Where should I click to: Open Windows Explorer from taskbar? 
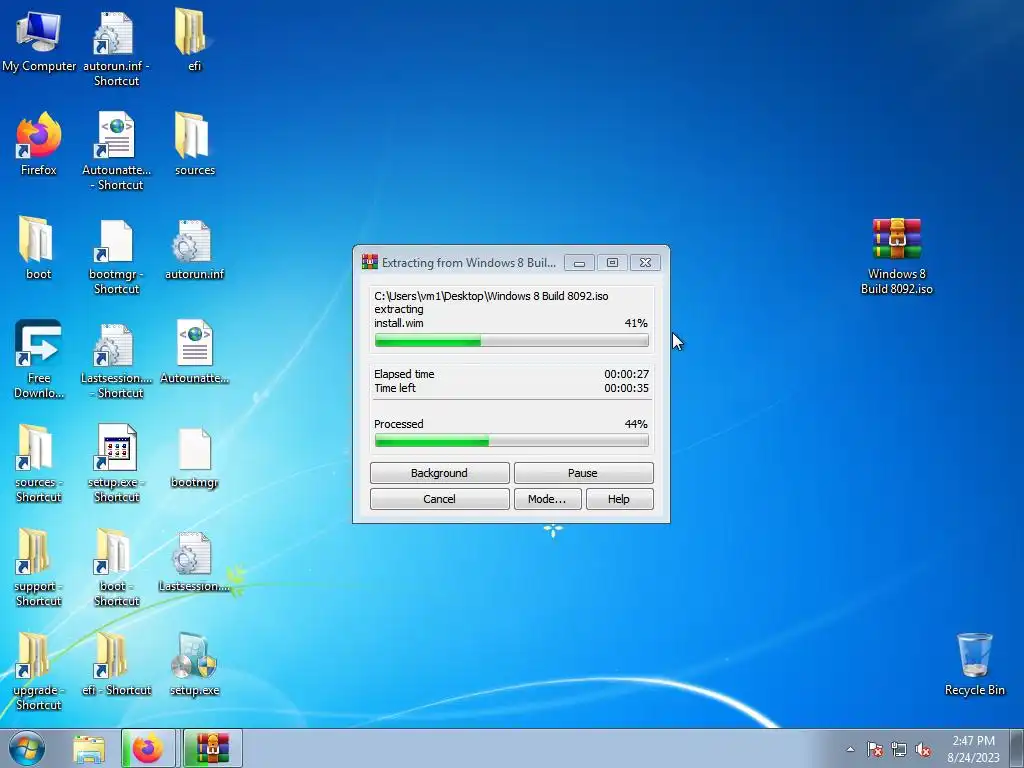88,748
